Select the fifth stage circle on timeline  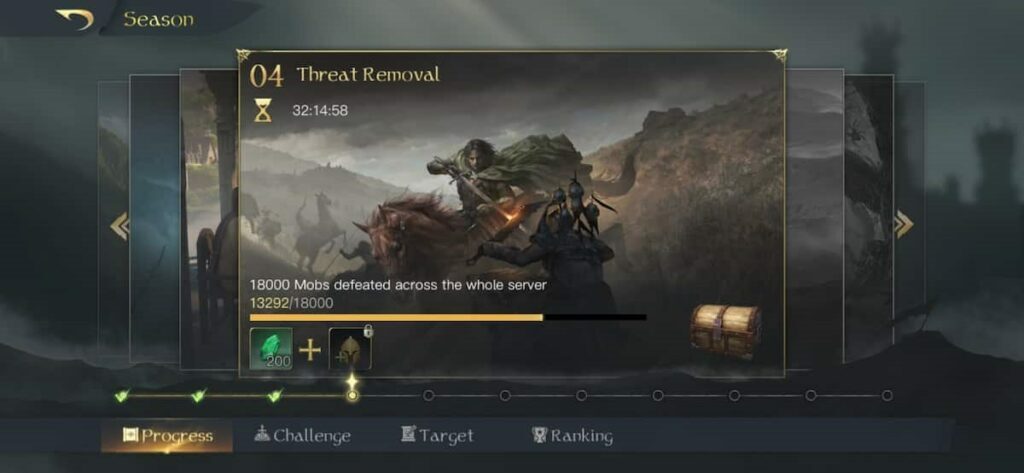(x=428, y=395)
